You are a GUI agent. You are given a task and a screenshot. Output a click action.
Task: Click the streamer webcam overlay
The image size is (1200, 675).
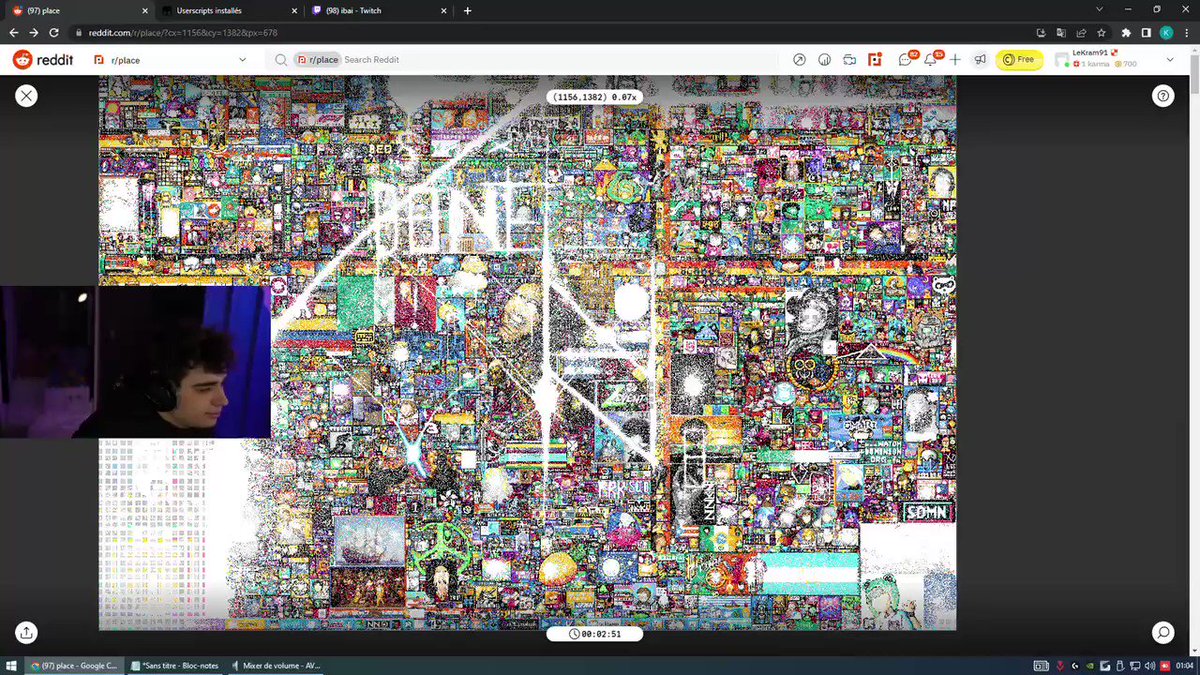pos(135,362)
